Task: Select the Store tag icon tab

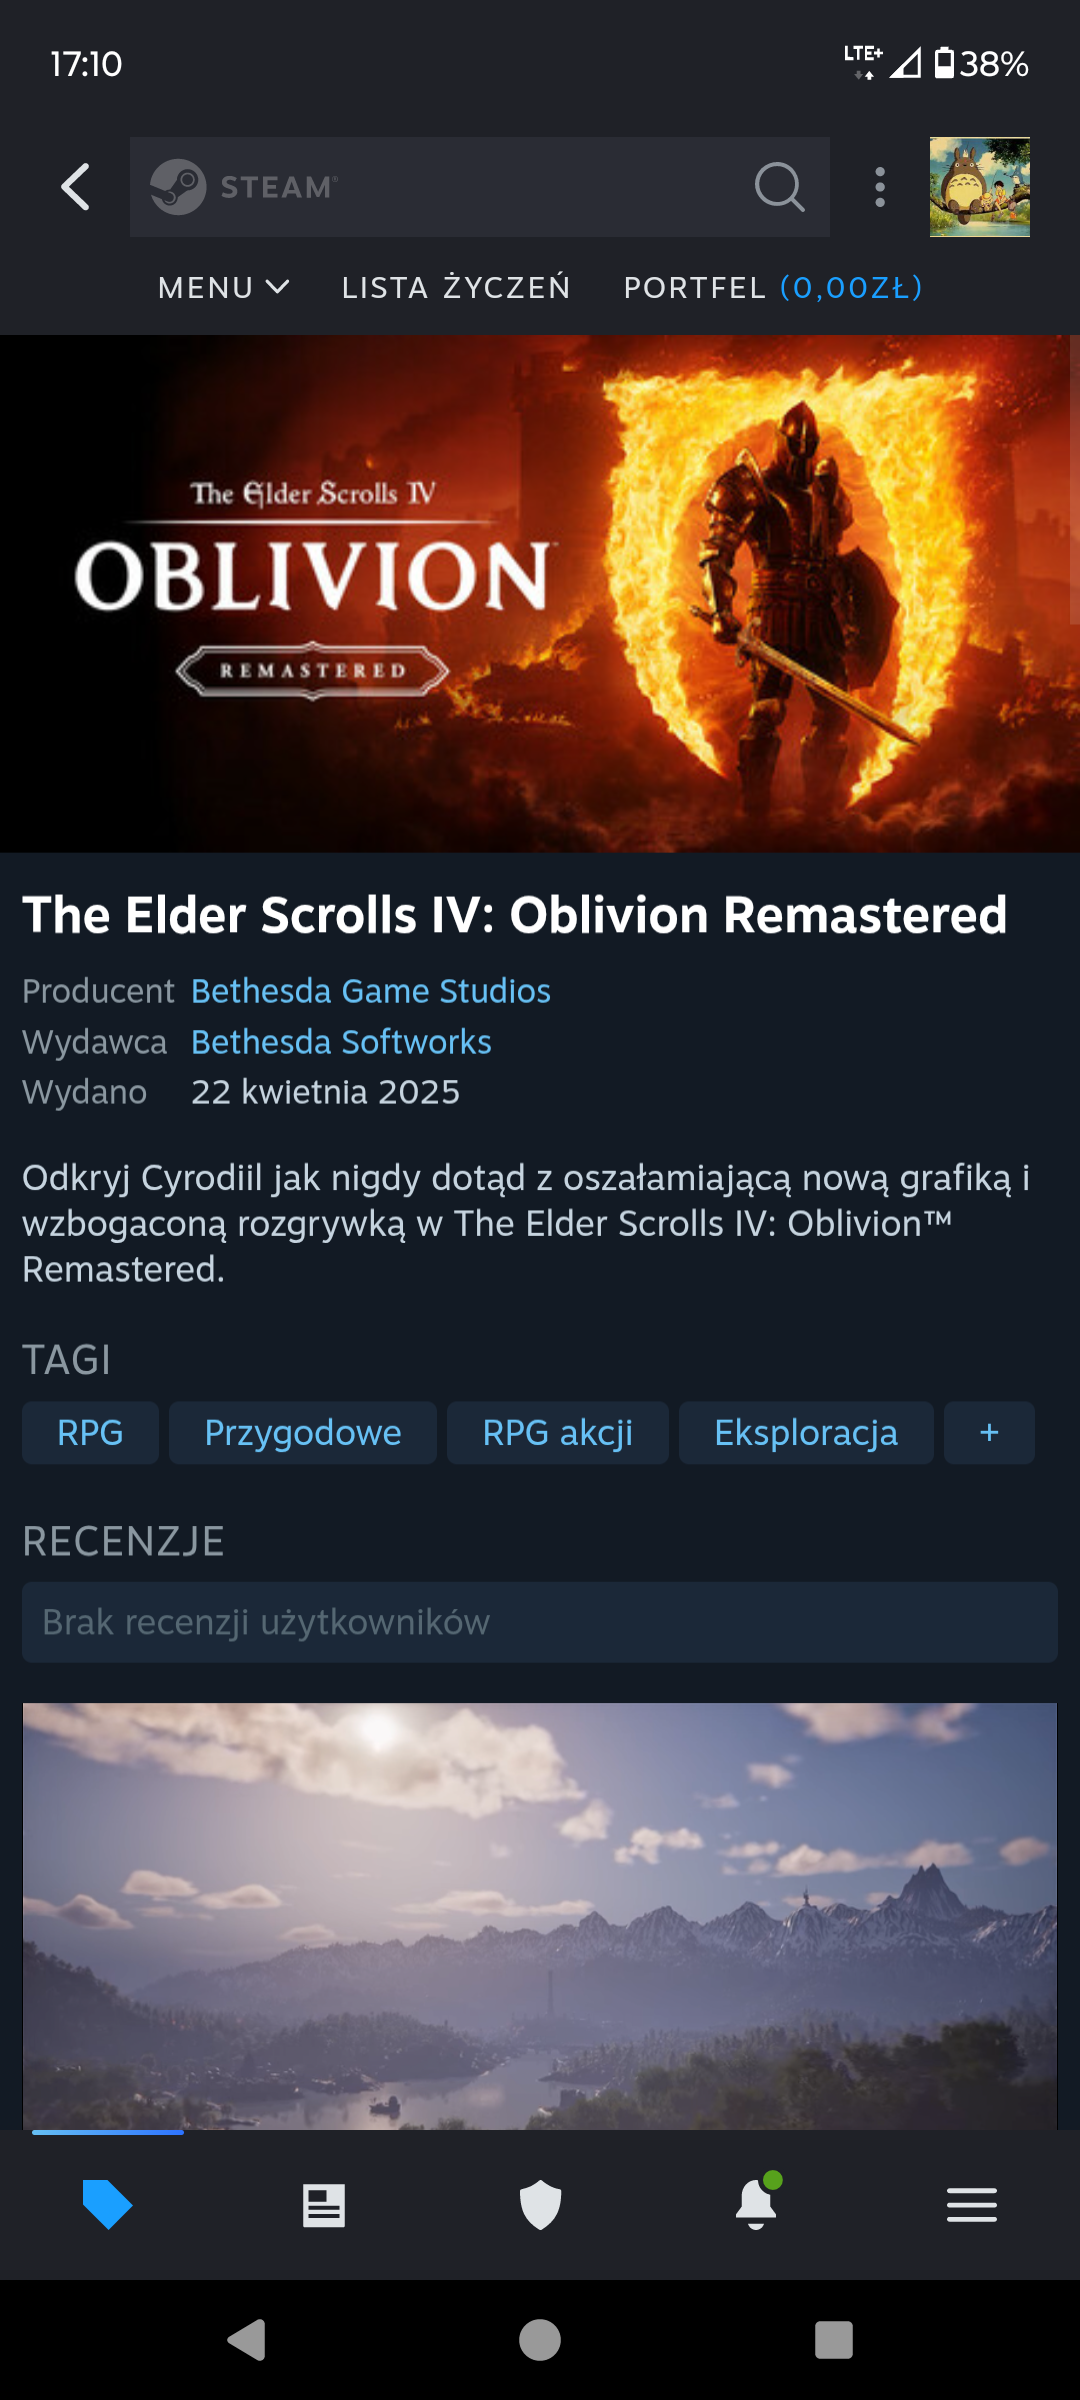Action: [x=107, y=2204]
